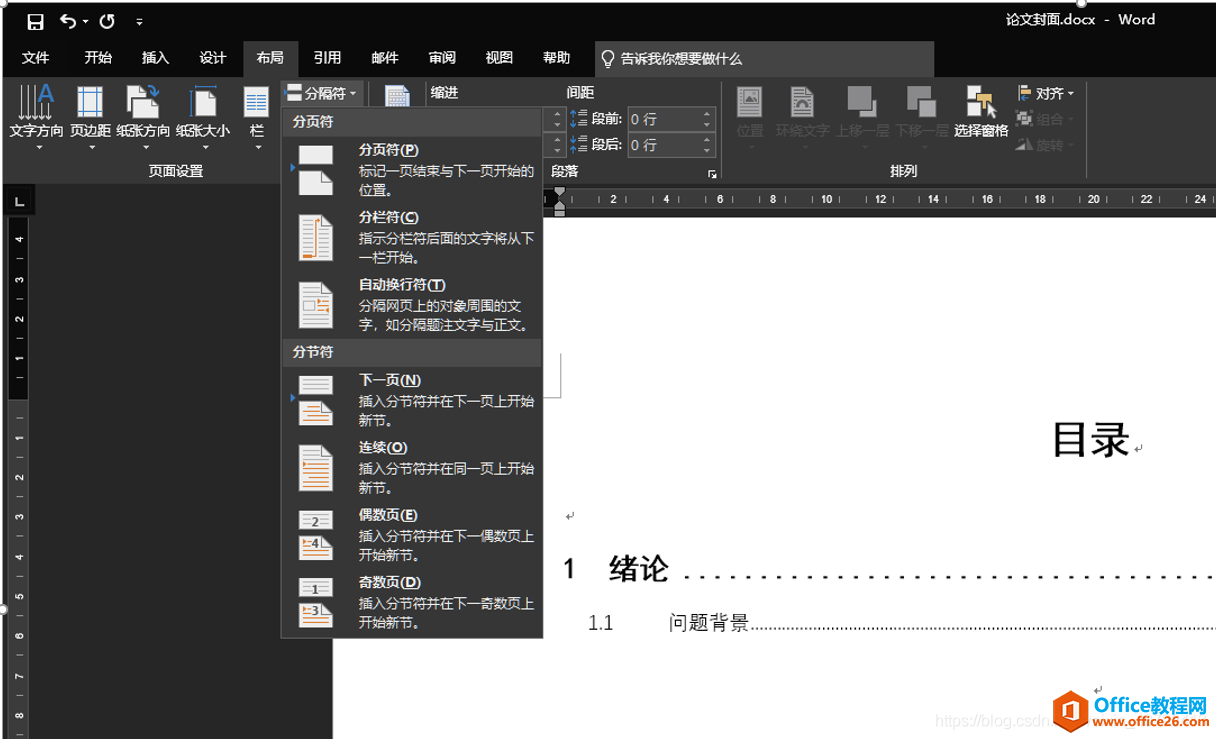
Task: Click the 连续 icon thumbnail
Action: pyautogui.click(x=316, y=467)
